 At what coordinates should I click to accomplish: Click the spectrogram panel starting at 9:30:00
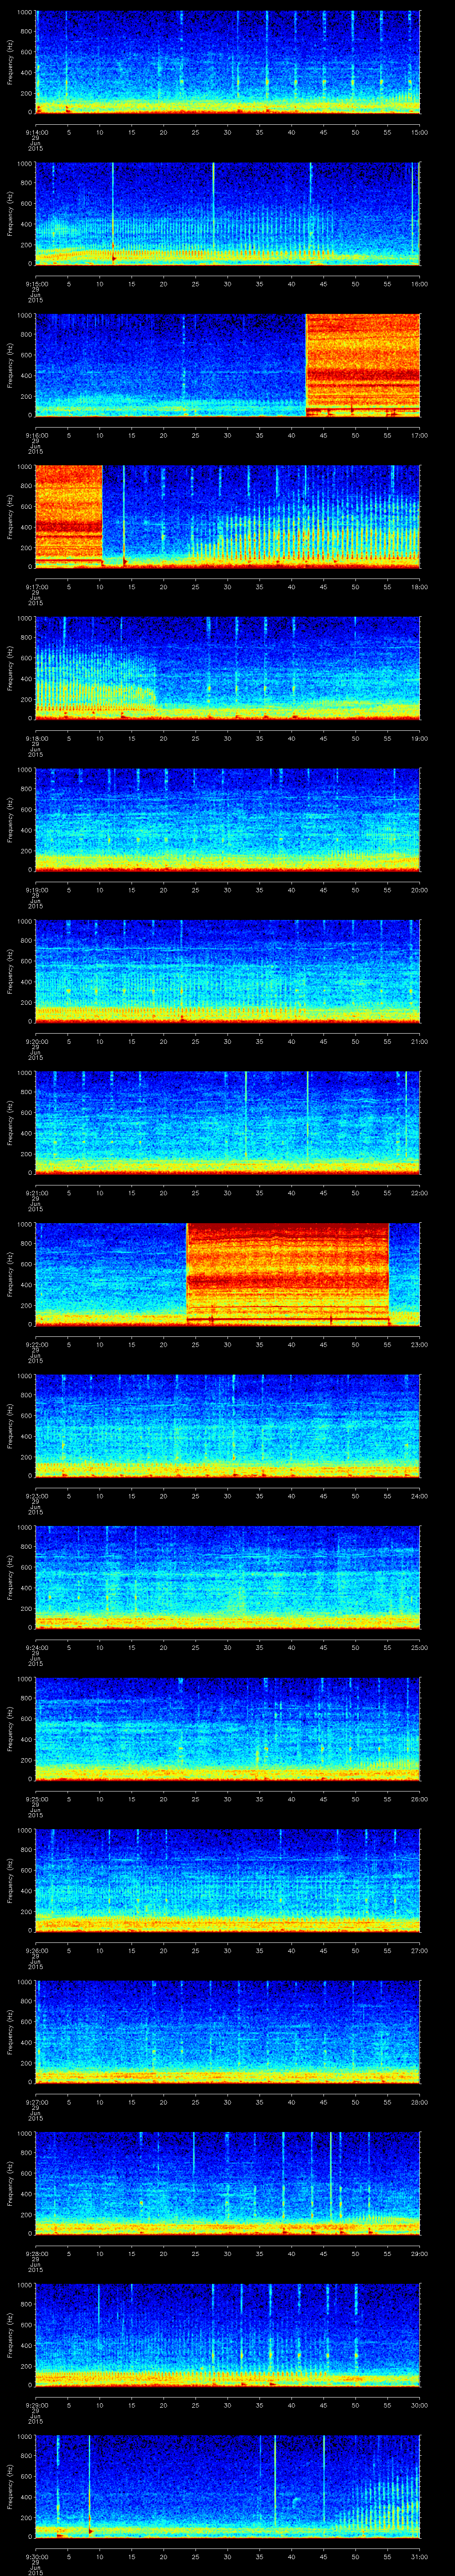(x=227, y=2486)
